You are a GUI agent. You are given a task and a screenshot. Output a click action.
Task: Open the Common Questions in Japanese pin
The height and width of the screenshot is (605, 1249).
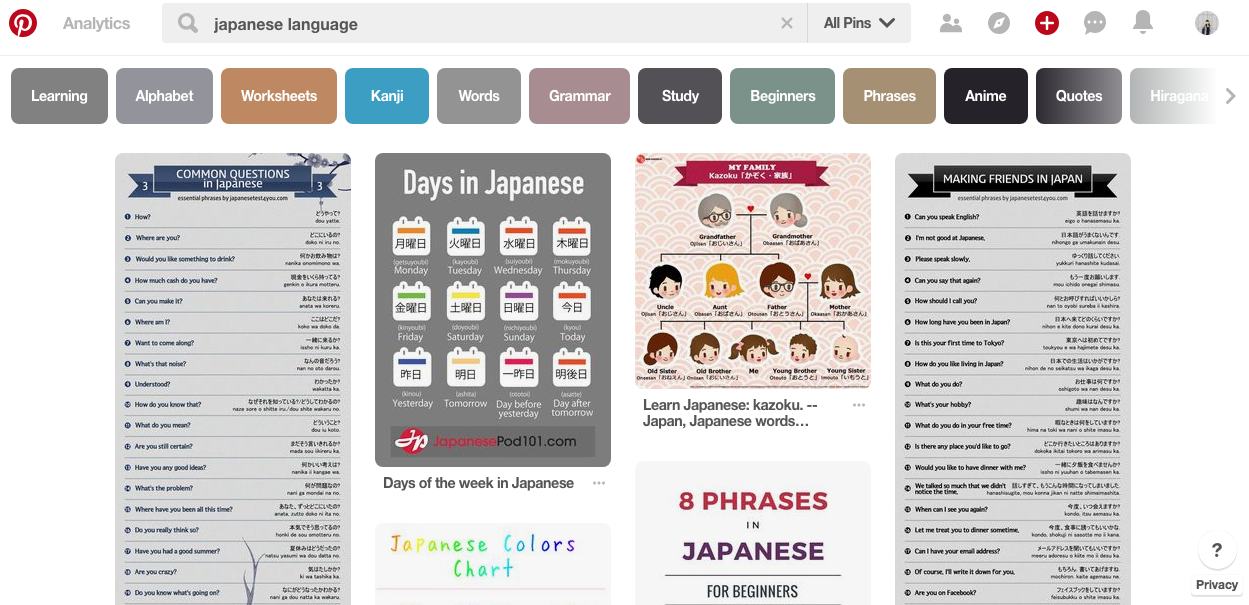[x=233, y=379]
